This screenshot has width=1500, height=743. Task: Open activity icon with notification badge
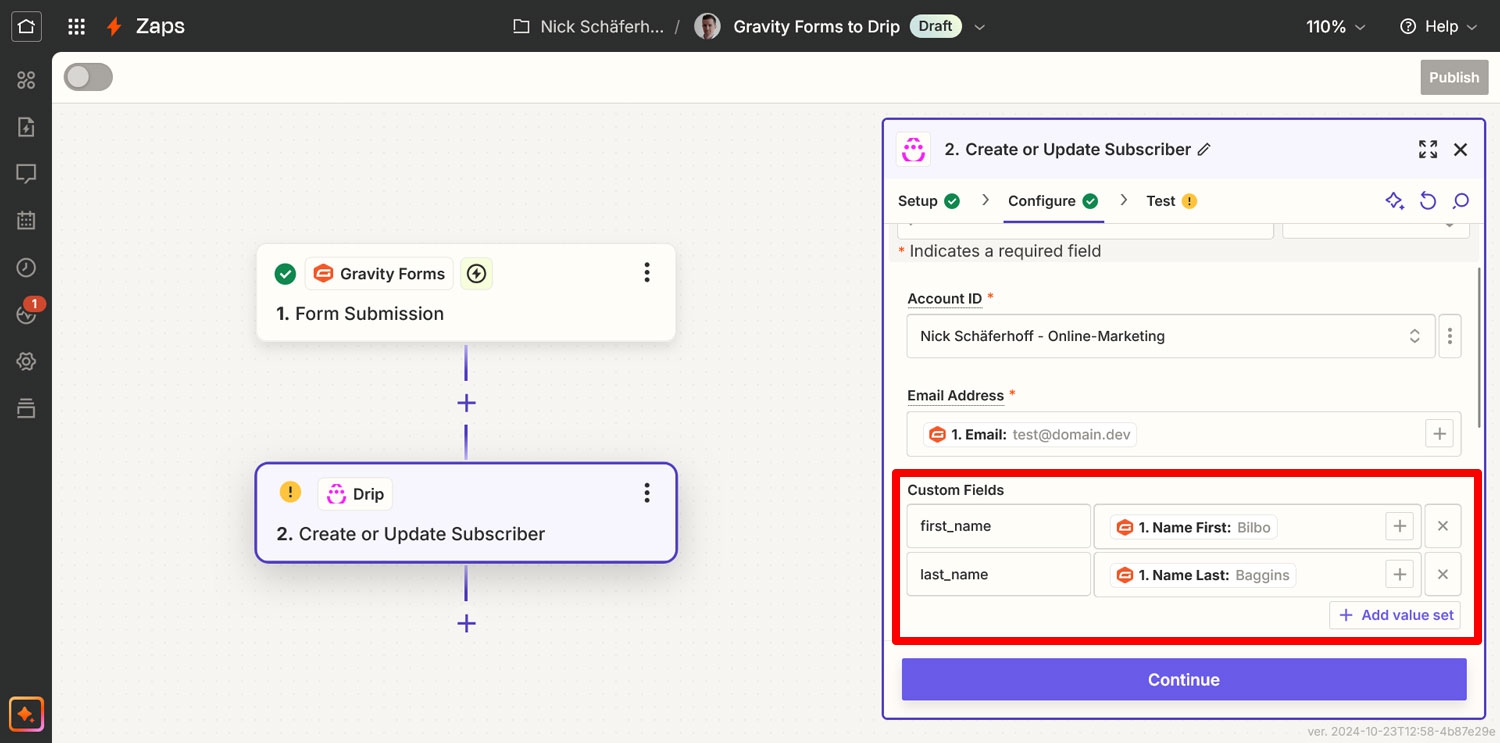pos(26,314)
